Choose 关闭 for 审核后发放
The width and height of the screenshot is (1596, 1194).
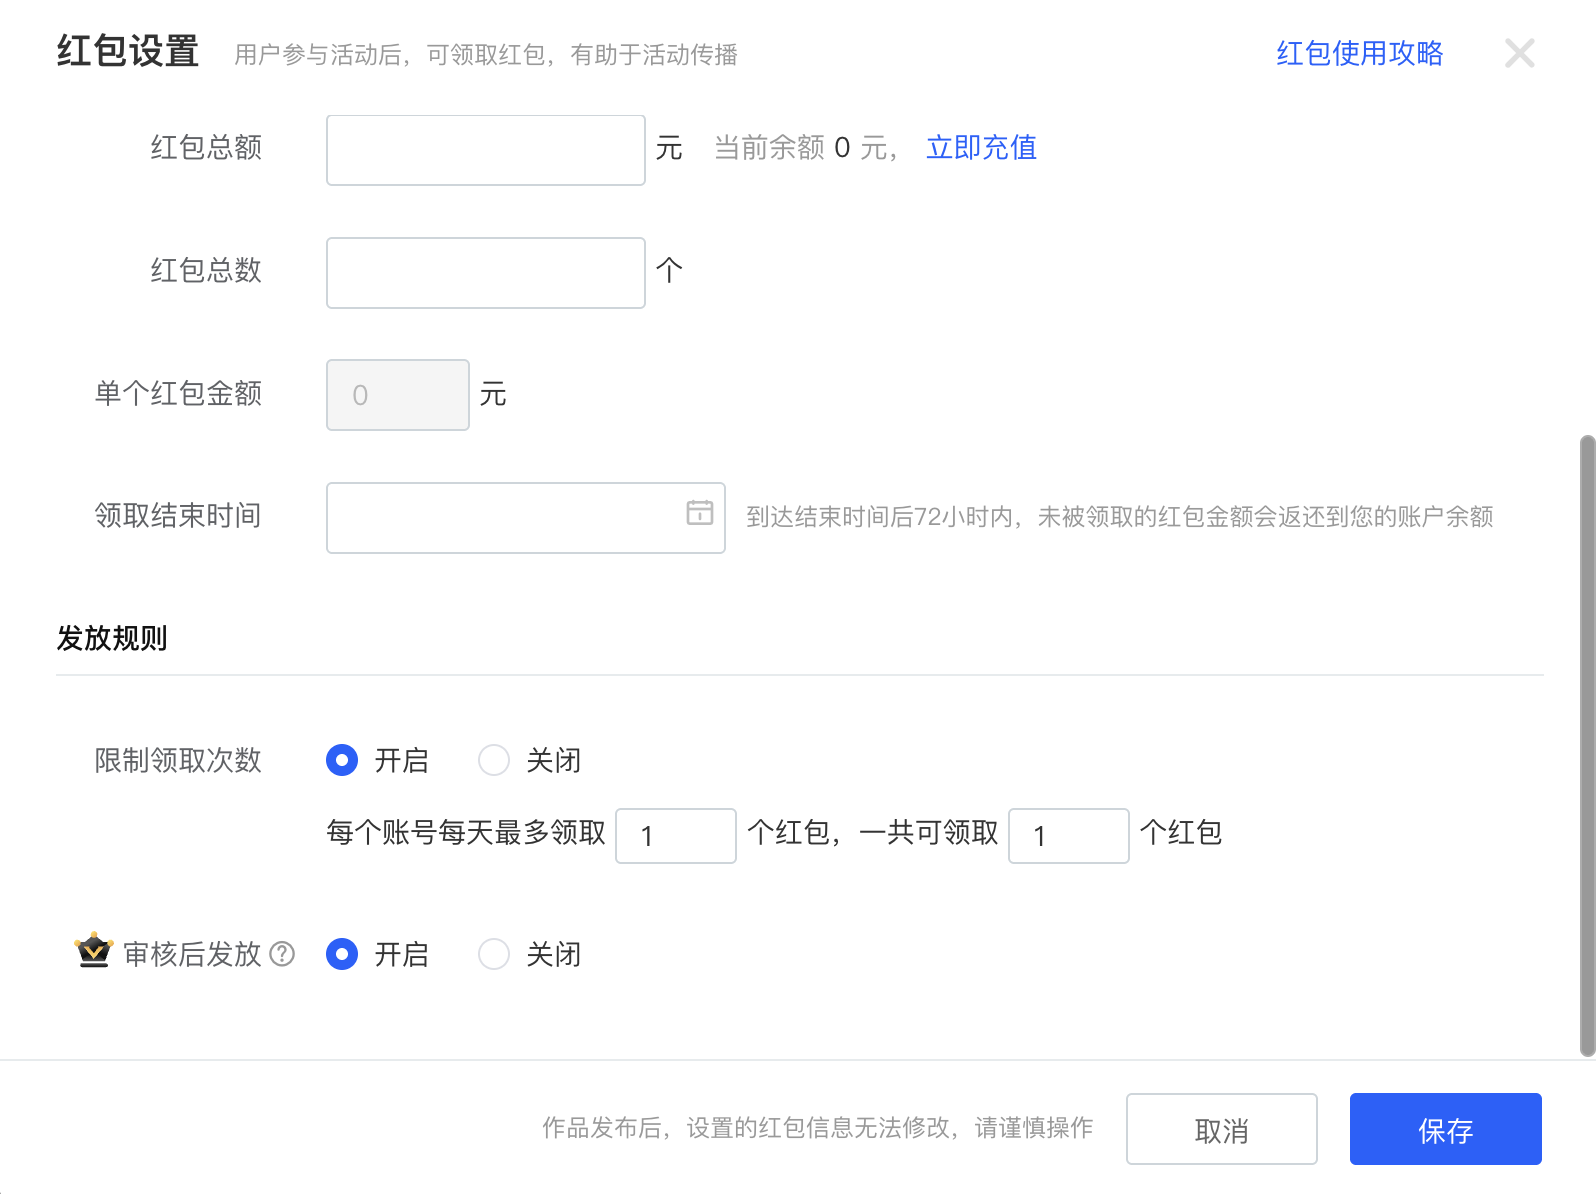click(494, 955)
